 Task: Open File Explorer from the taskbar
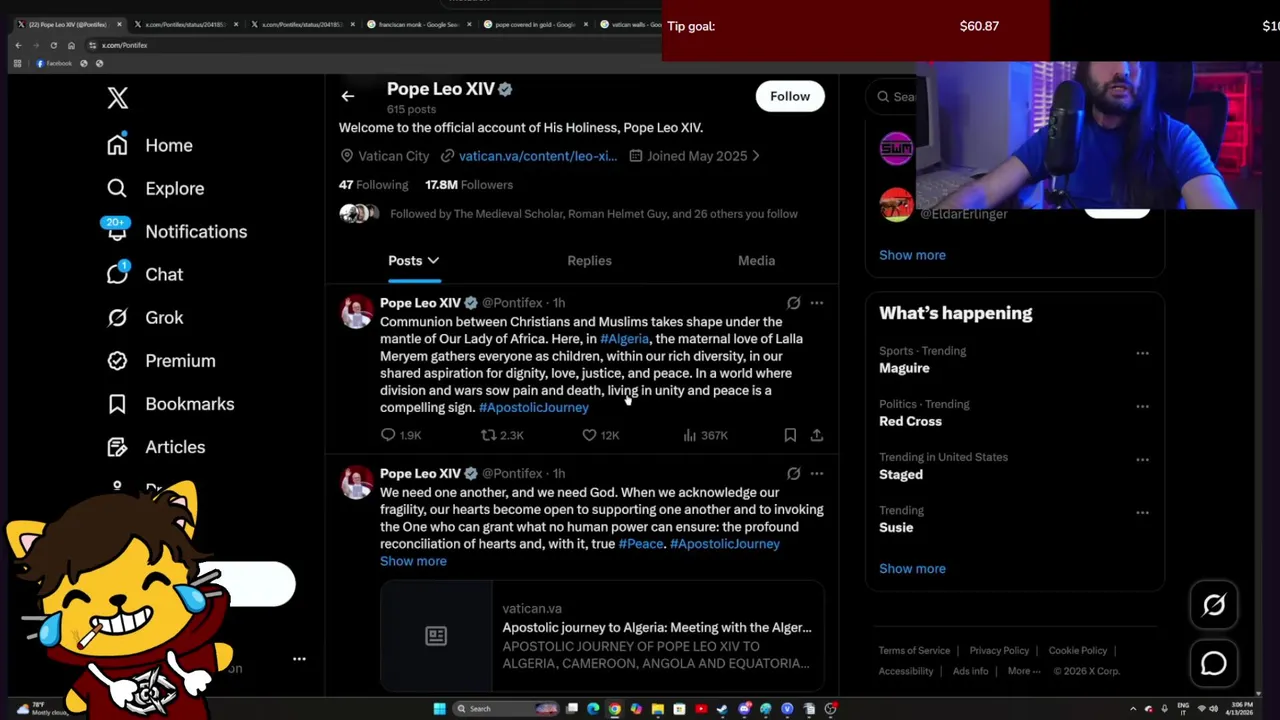[x=657, y=709]
